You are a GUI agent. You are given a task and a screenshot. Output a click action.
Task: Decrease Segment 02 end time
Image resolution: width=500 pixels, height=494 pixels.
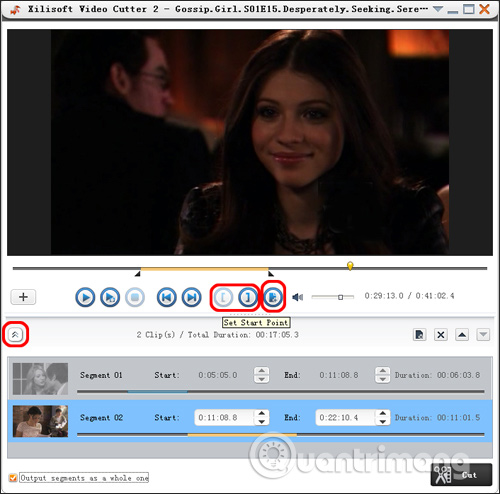point(383,422)
